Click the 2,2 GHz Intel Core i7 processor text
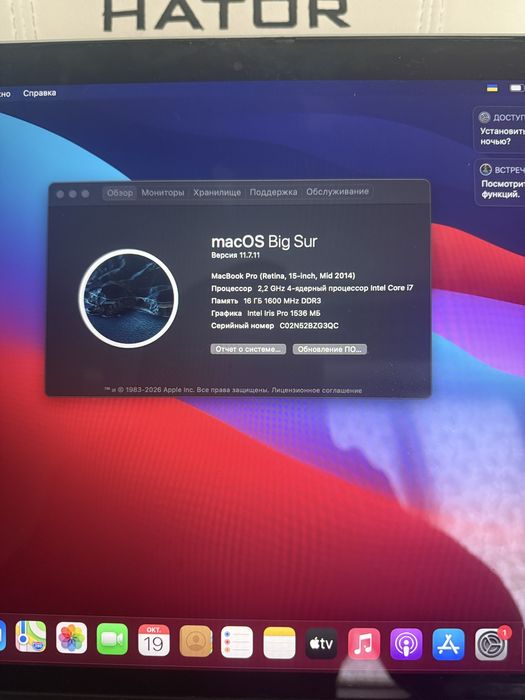Viewport: 525px width, 700px height. click(335, 288)
